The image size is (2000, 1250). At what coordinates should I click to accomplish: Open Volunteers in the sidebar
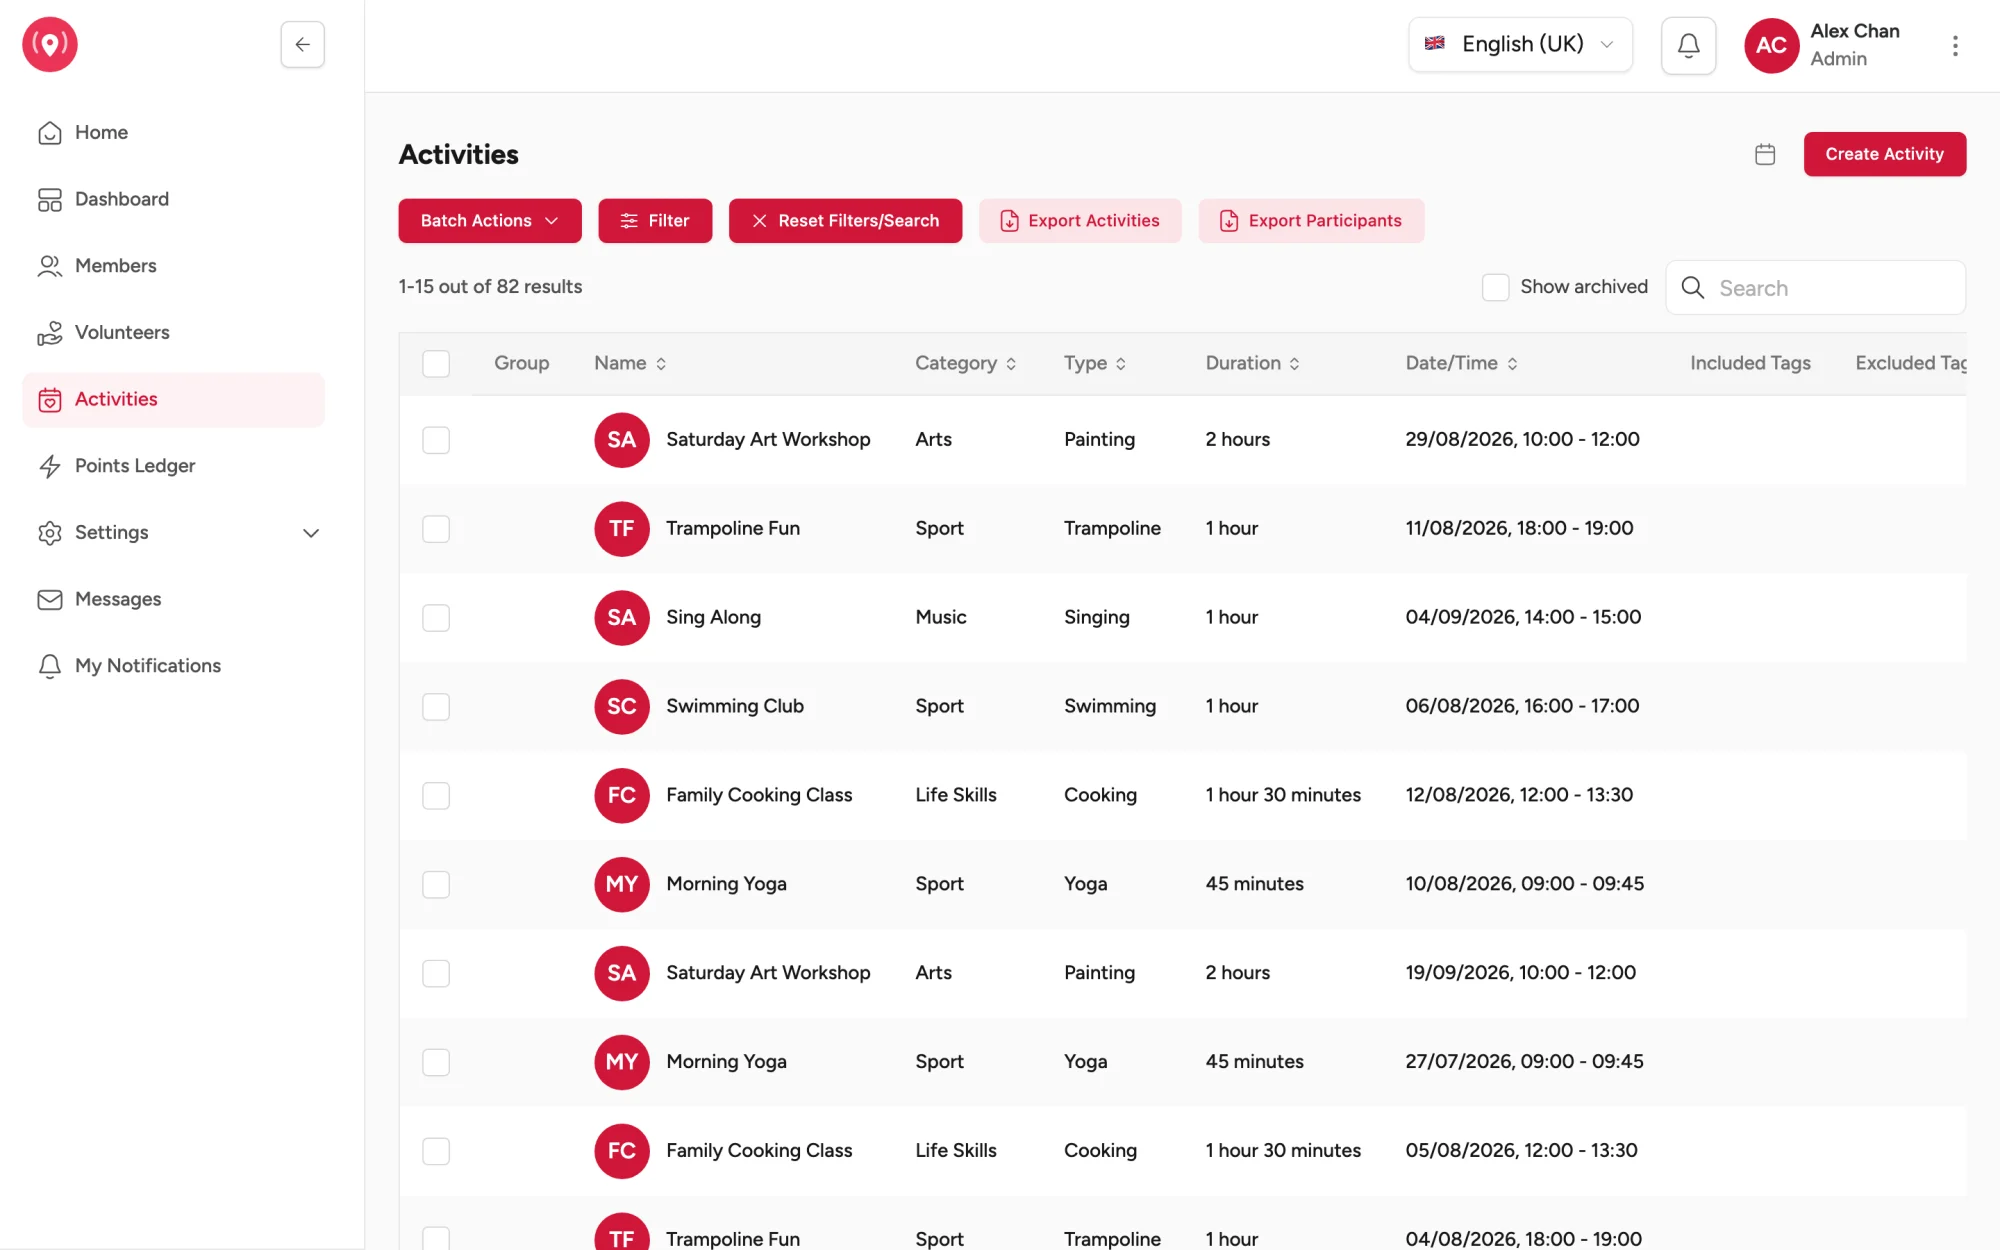coord(174,333)
